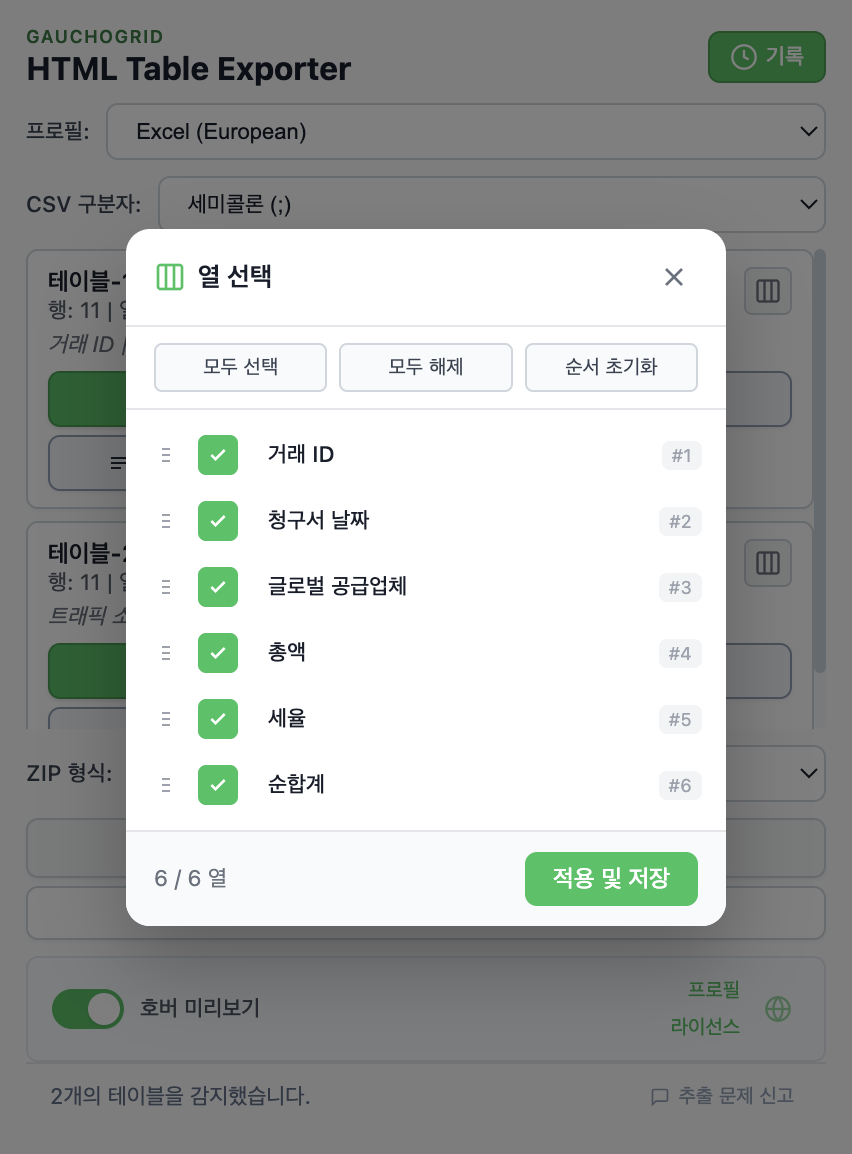Click the globe icon near 라이선스
Screen dimensions: 852x1154
pos(778,1009)
